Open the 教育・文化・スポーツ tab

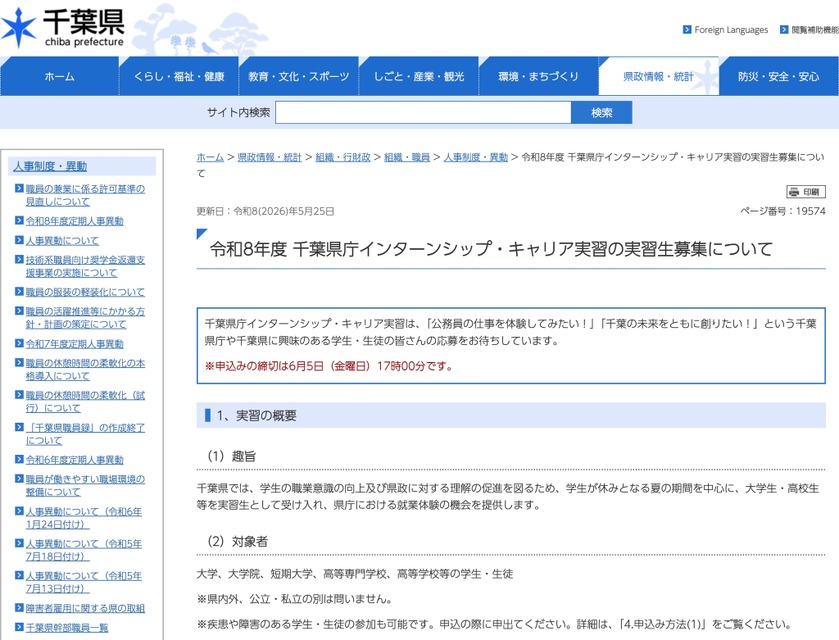click(299, 76)
